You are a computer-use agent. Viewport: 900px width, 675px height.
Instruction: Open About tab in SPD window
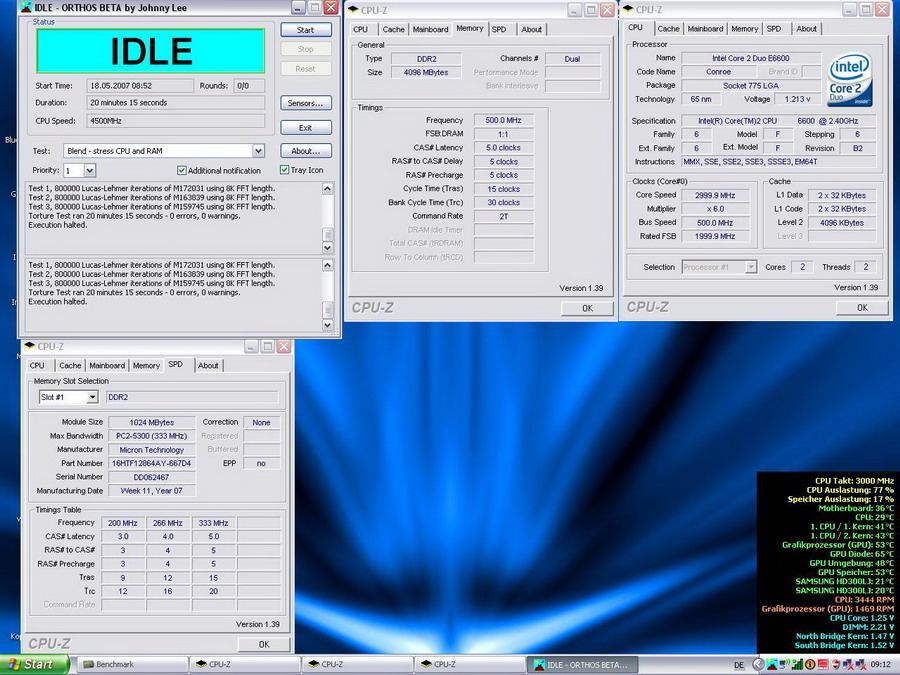click(208, 366)
